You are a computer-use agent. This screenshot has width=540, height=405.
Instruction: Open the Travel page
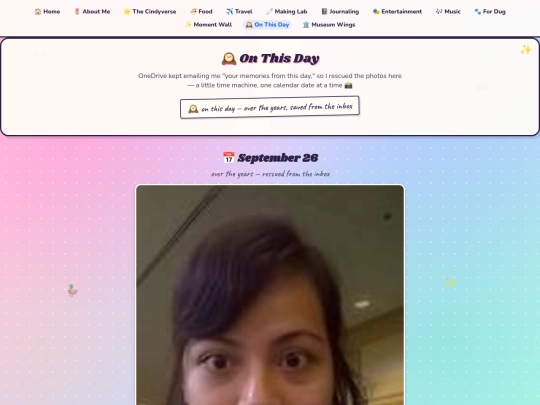(239, 12)
